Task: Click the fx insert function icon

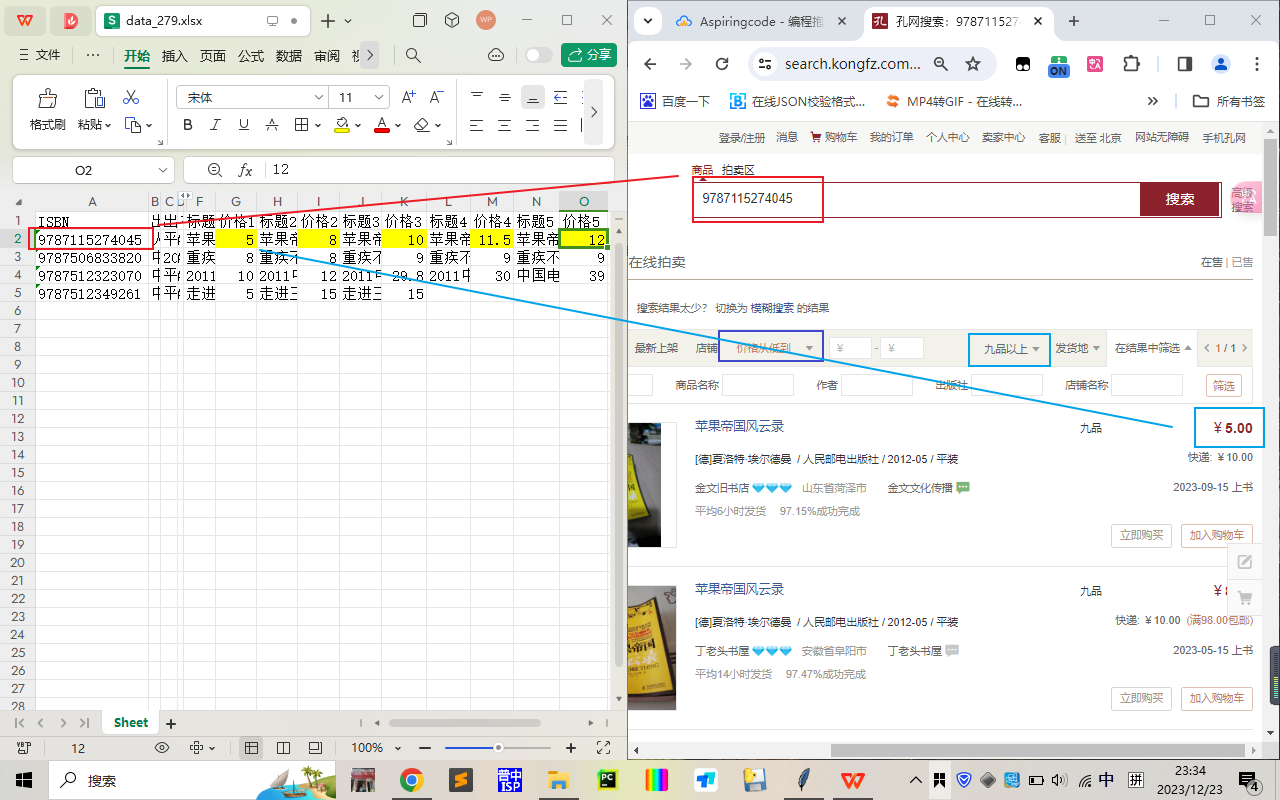Action: tap(245, 170)
